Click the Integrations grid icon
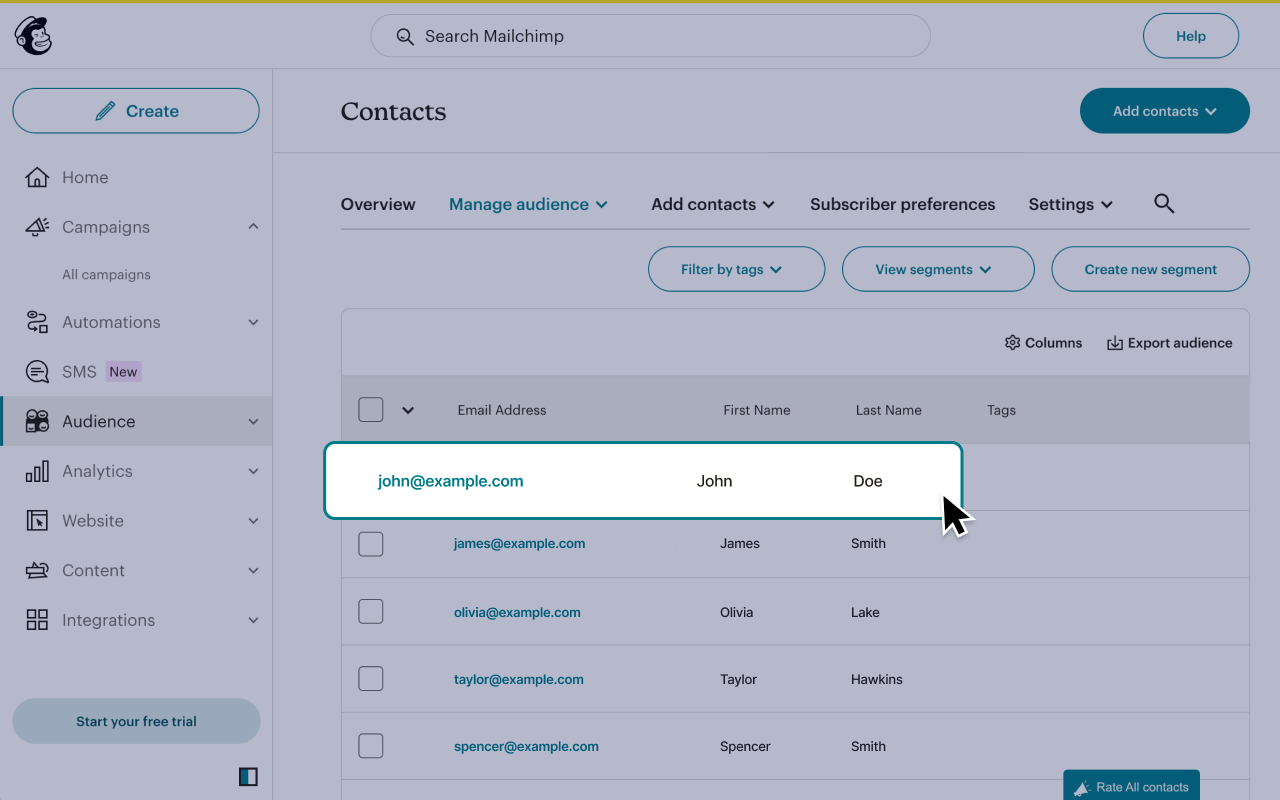This screenshot has height=800, width=1280. click(x=37, y=620)
